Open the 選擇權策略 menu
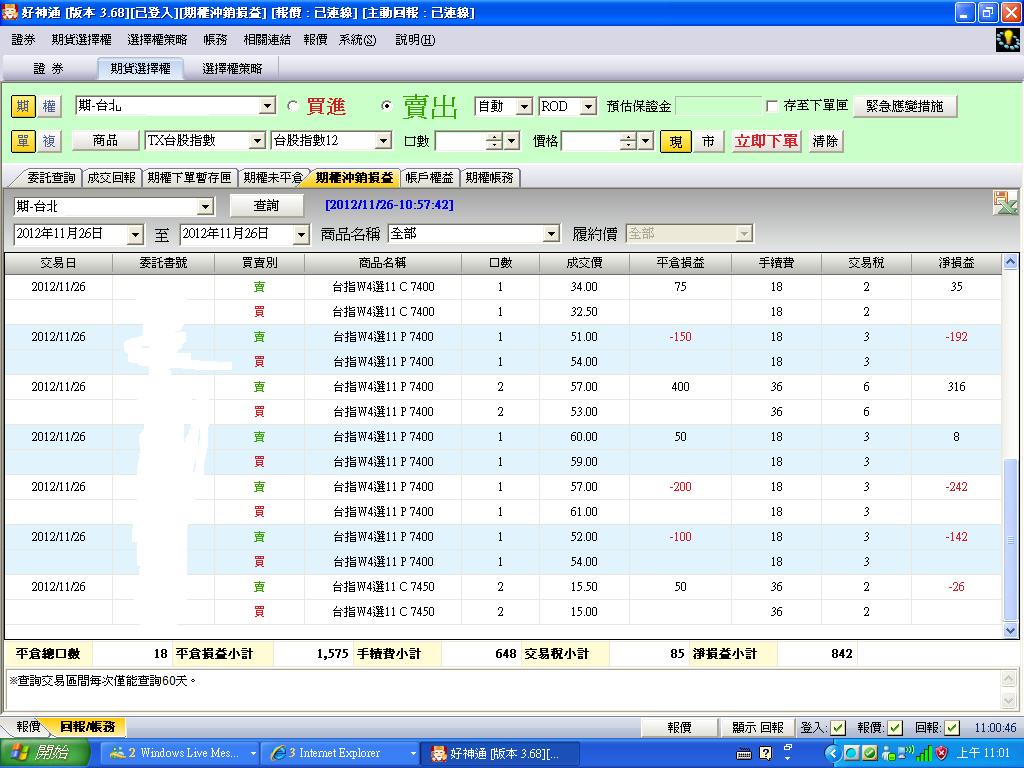This screenshot has height=768, width=1024. 157,40
